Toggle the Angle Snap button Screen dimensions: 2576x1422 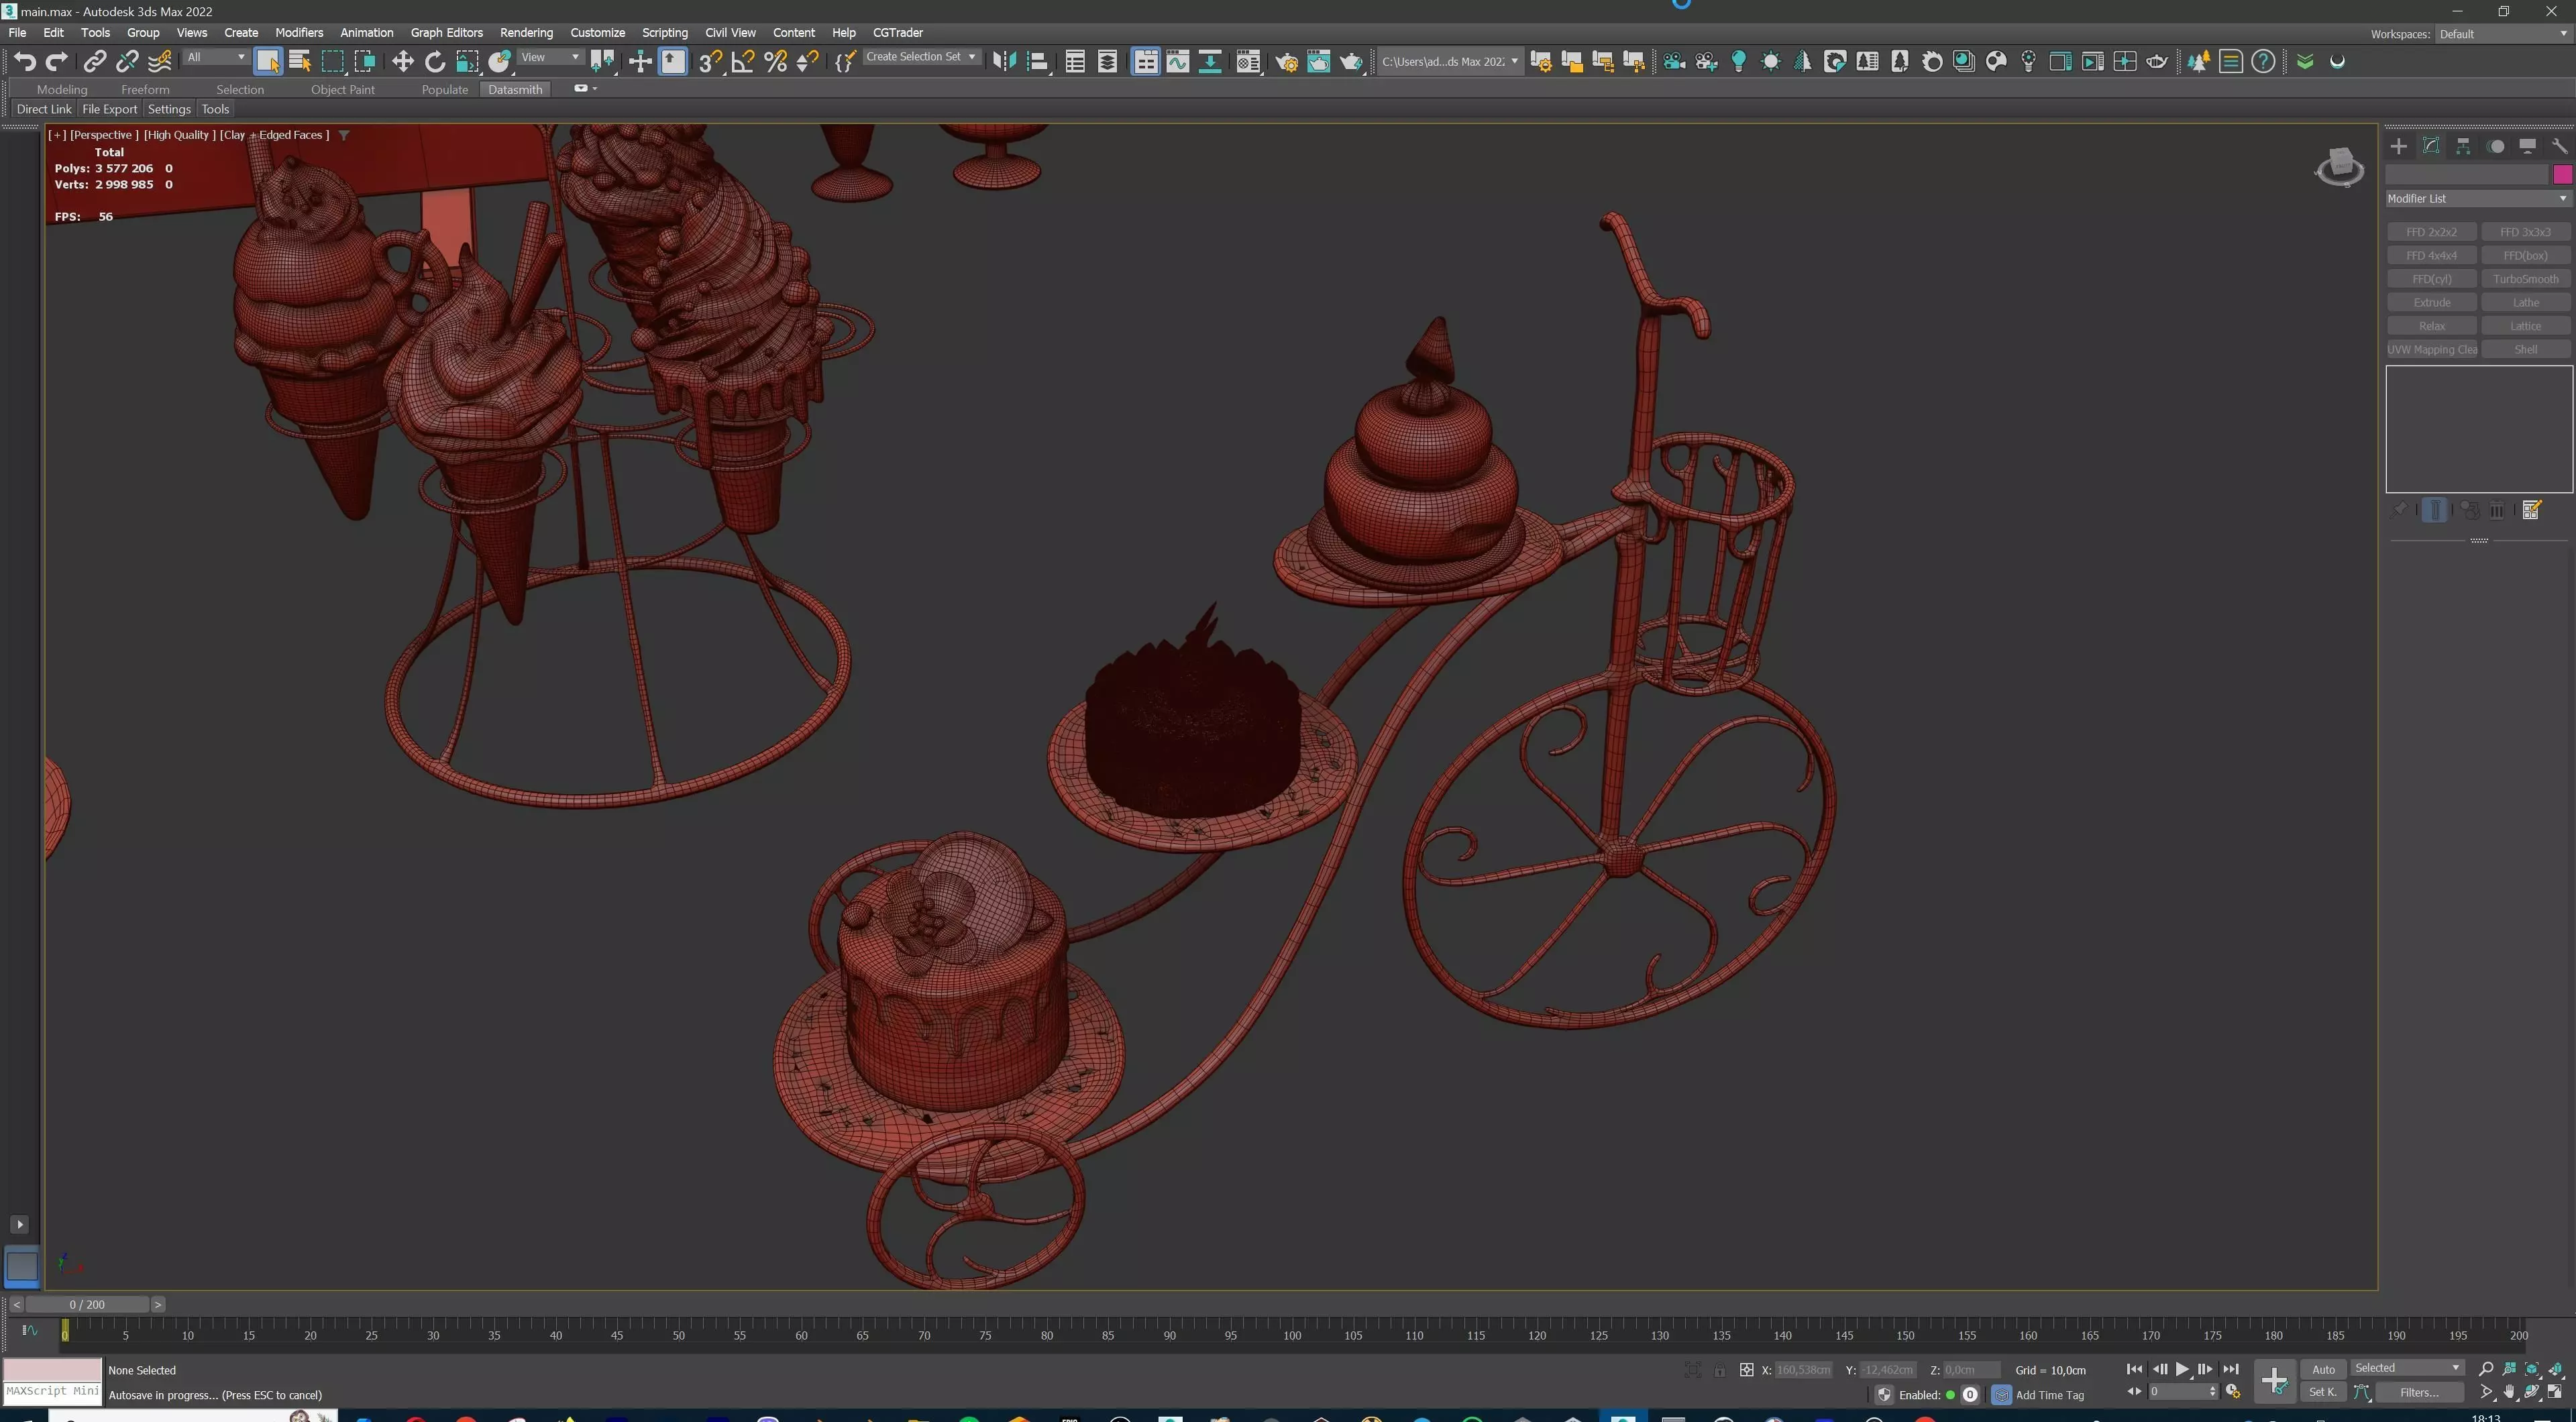[x=743, y=62]
